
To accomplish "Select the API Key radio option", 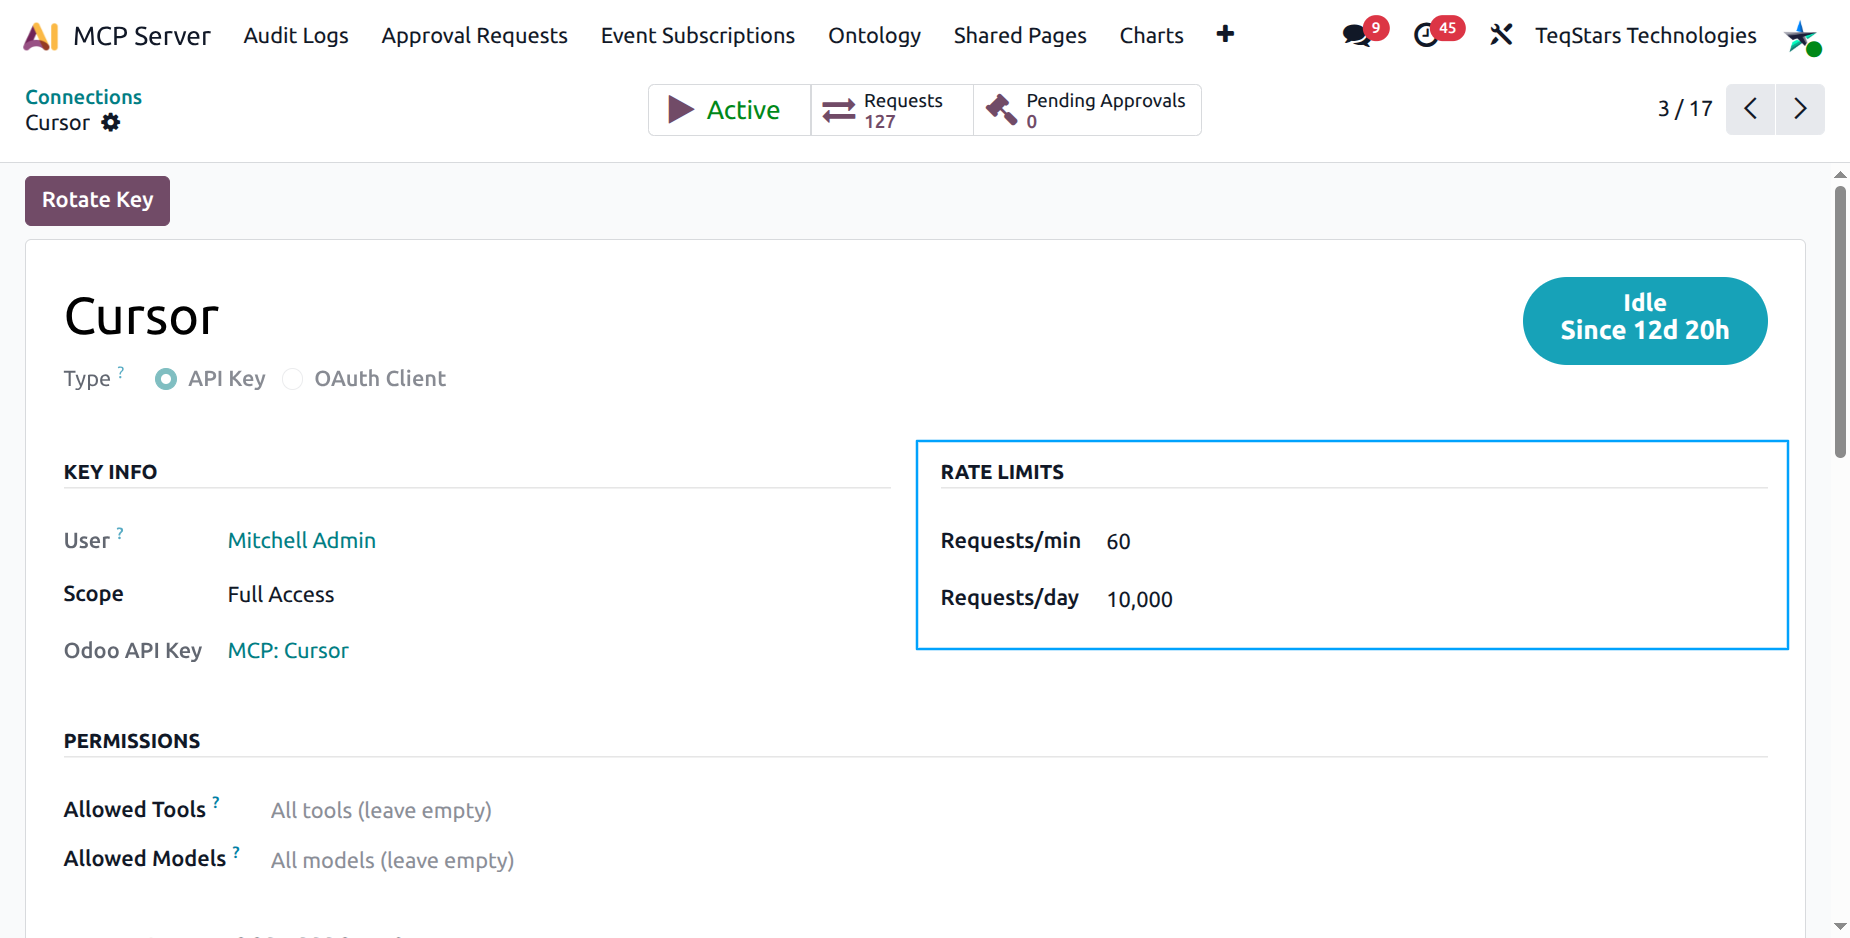I will (166, 379).
